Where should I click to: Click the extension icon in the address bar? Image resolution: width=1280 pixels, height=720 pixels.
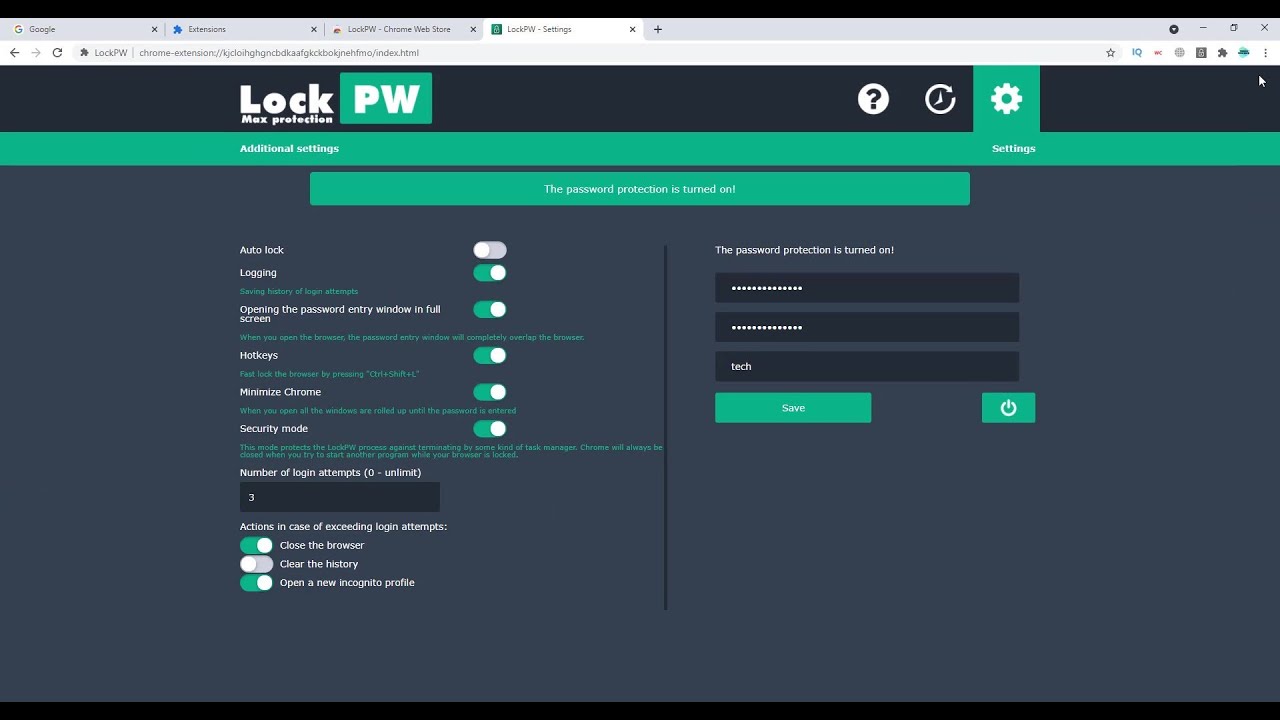pos(85,53)
